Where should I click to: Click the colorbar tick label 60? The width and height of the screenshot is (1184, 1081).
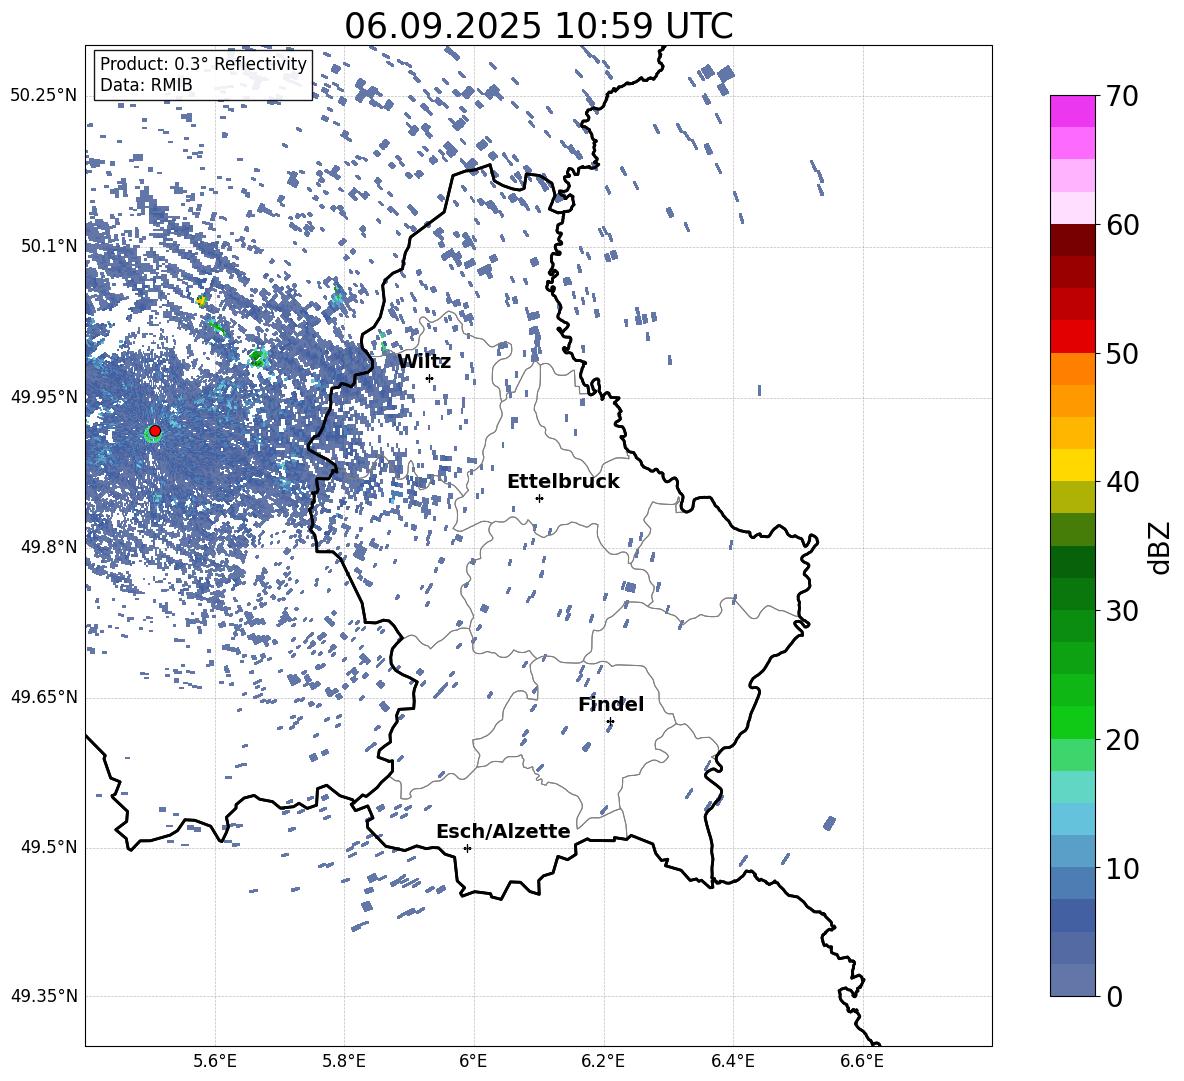[x=1121, y=225]
